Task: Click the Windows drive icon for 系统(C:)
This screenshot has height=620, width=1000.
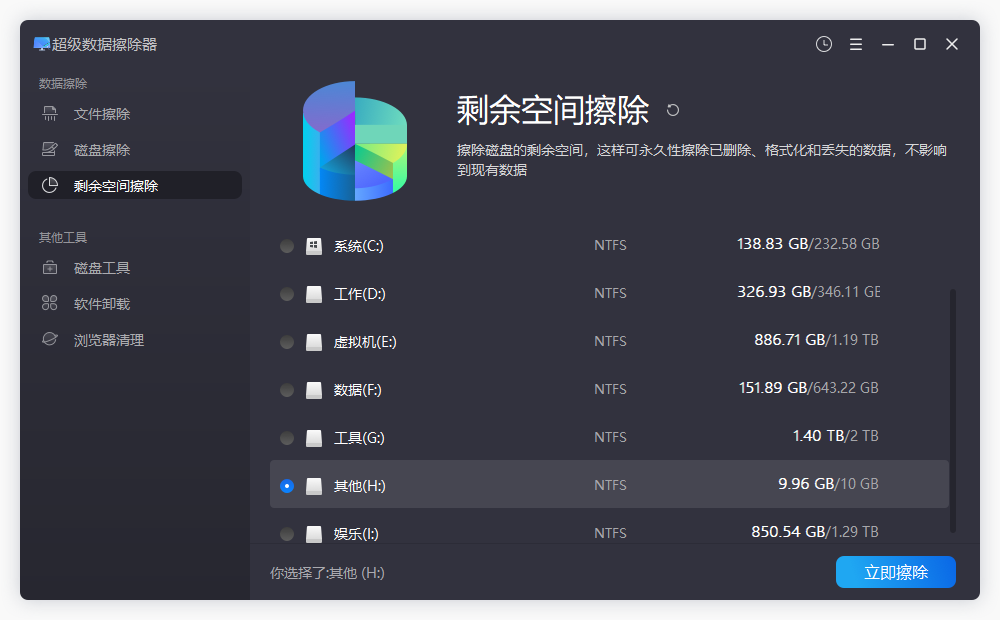Action: point(314,246)
